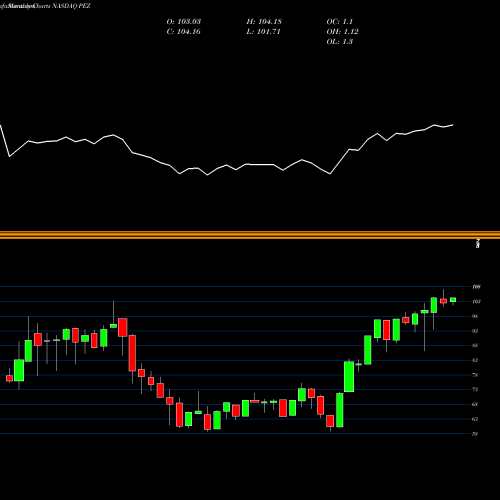Select the open value 'O: 103.03'
Image resolution: width=500 pixels, height=500 pixels.
[x=184, y=22]
